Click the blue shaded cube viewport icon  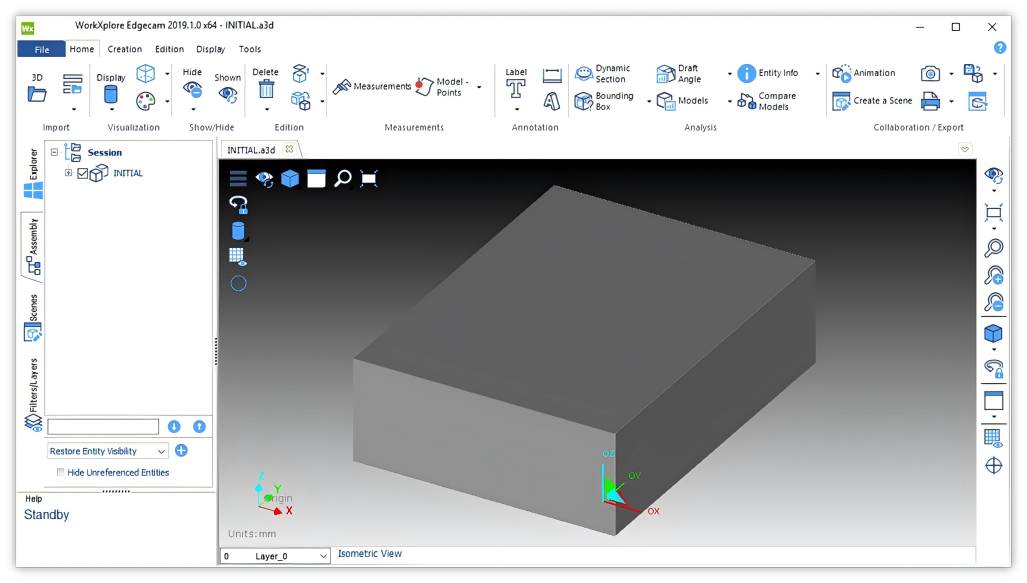(x=290, y=178)
